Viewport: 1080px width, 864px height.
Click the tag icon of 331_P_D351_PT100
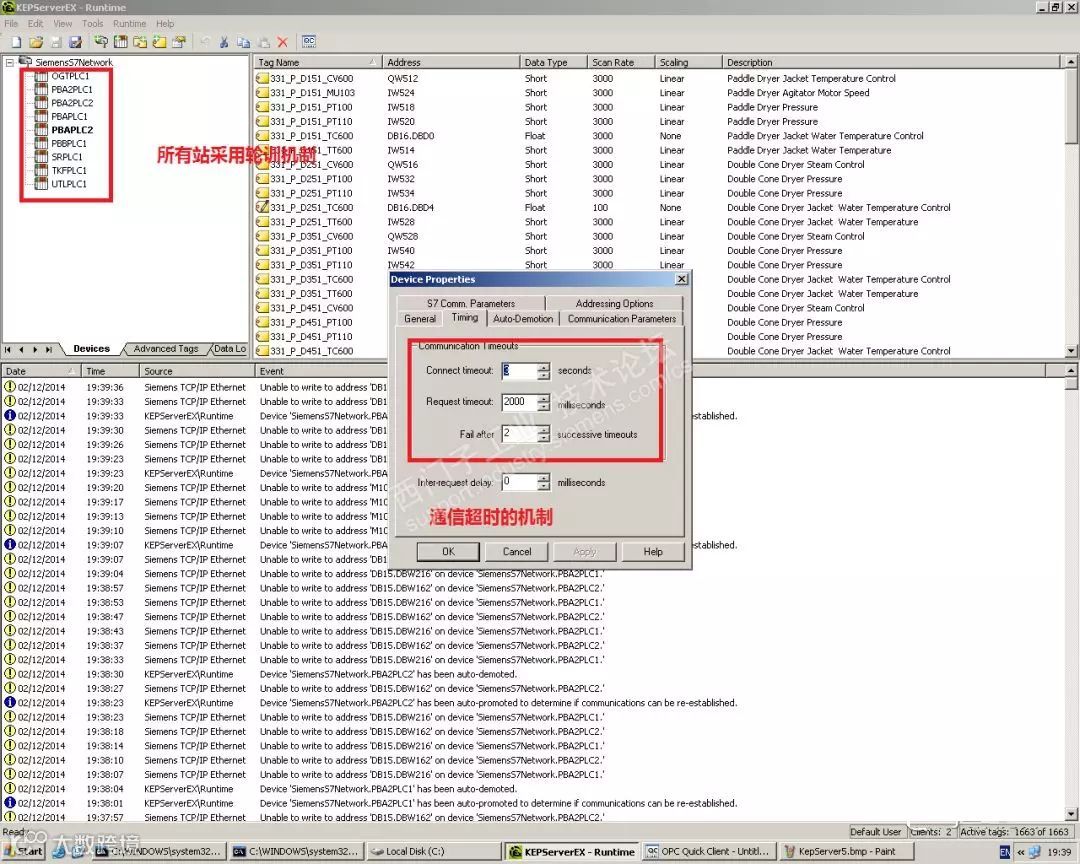tap(262, 251)
